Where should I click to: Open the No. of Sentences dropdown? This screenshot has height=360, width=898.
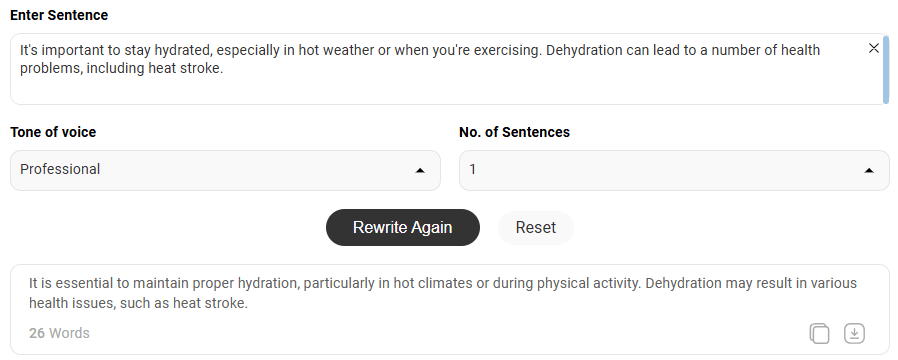click(x=674, y=170)
